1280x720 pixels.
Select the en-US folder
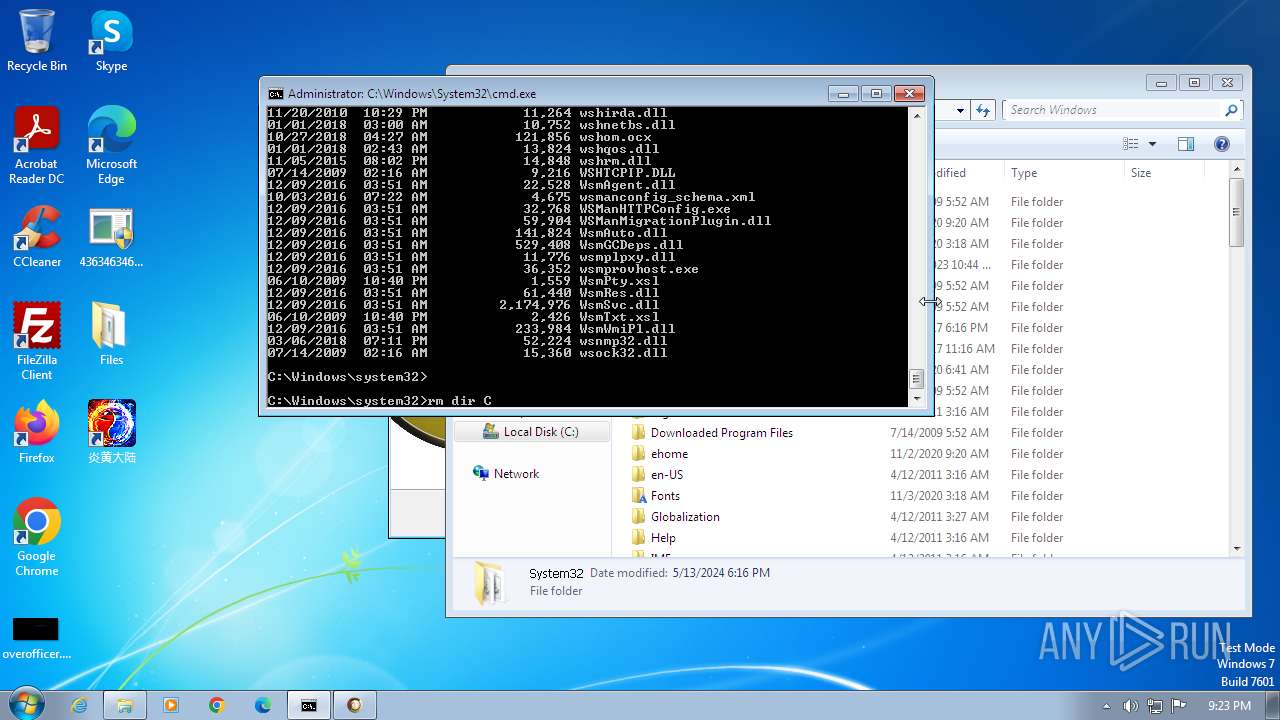667,475
